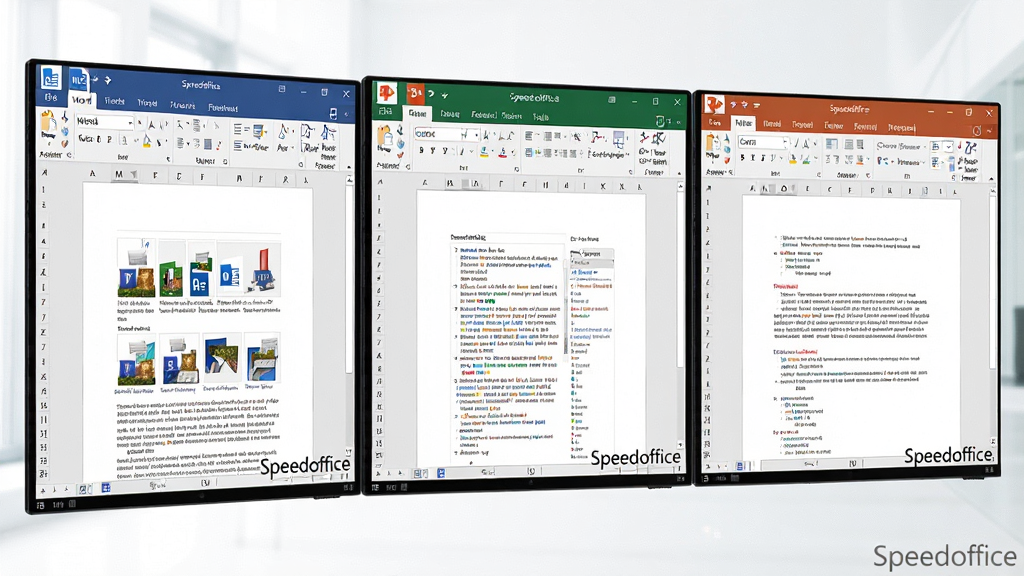Click the first picture in the blue window's second image row
1024x576 pixels.
(x=136, y=360)
